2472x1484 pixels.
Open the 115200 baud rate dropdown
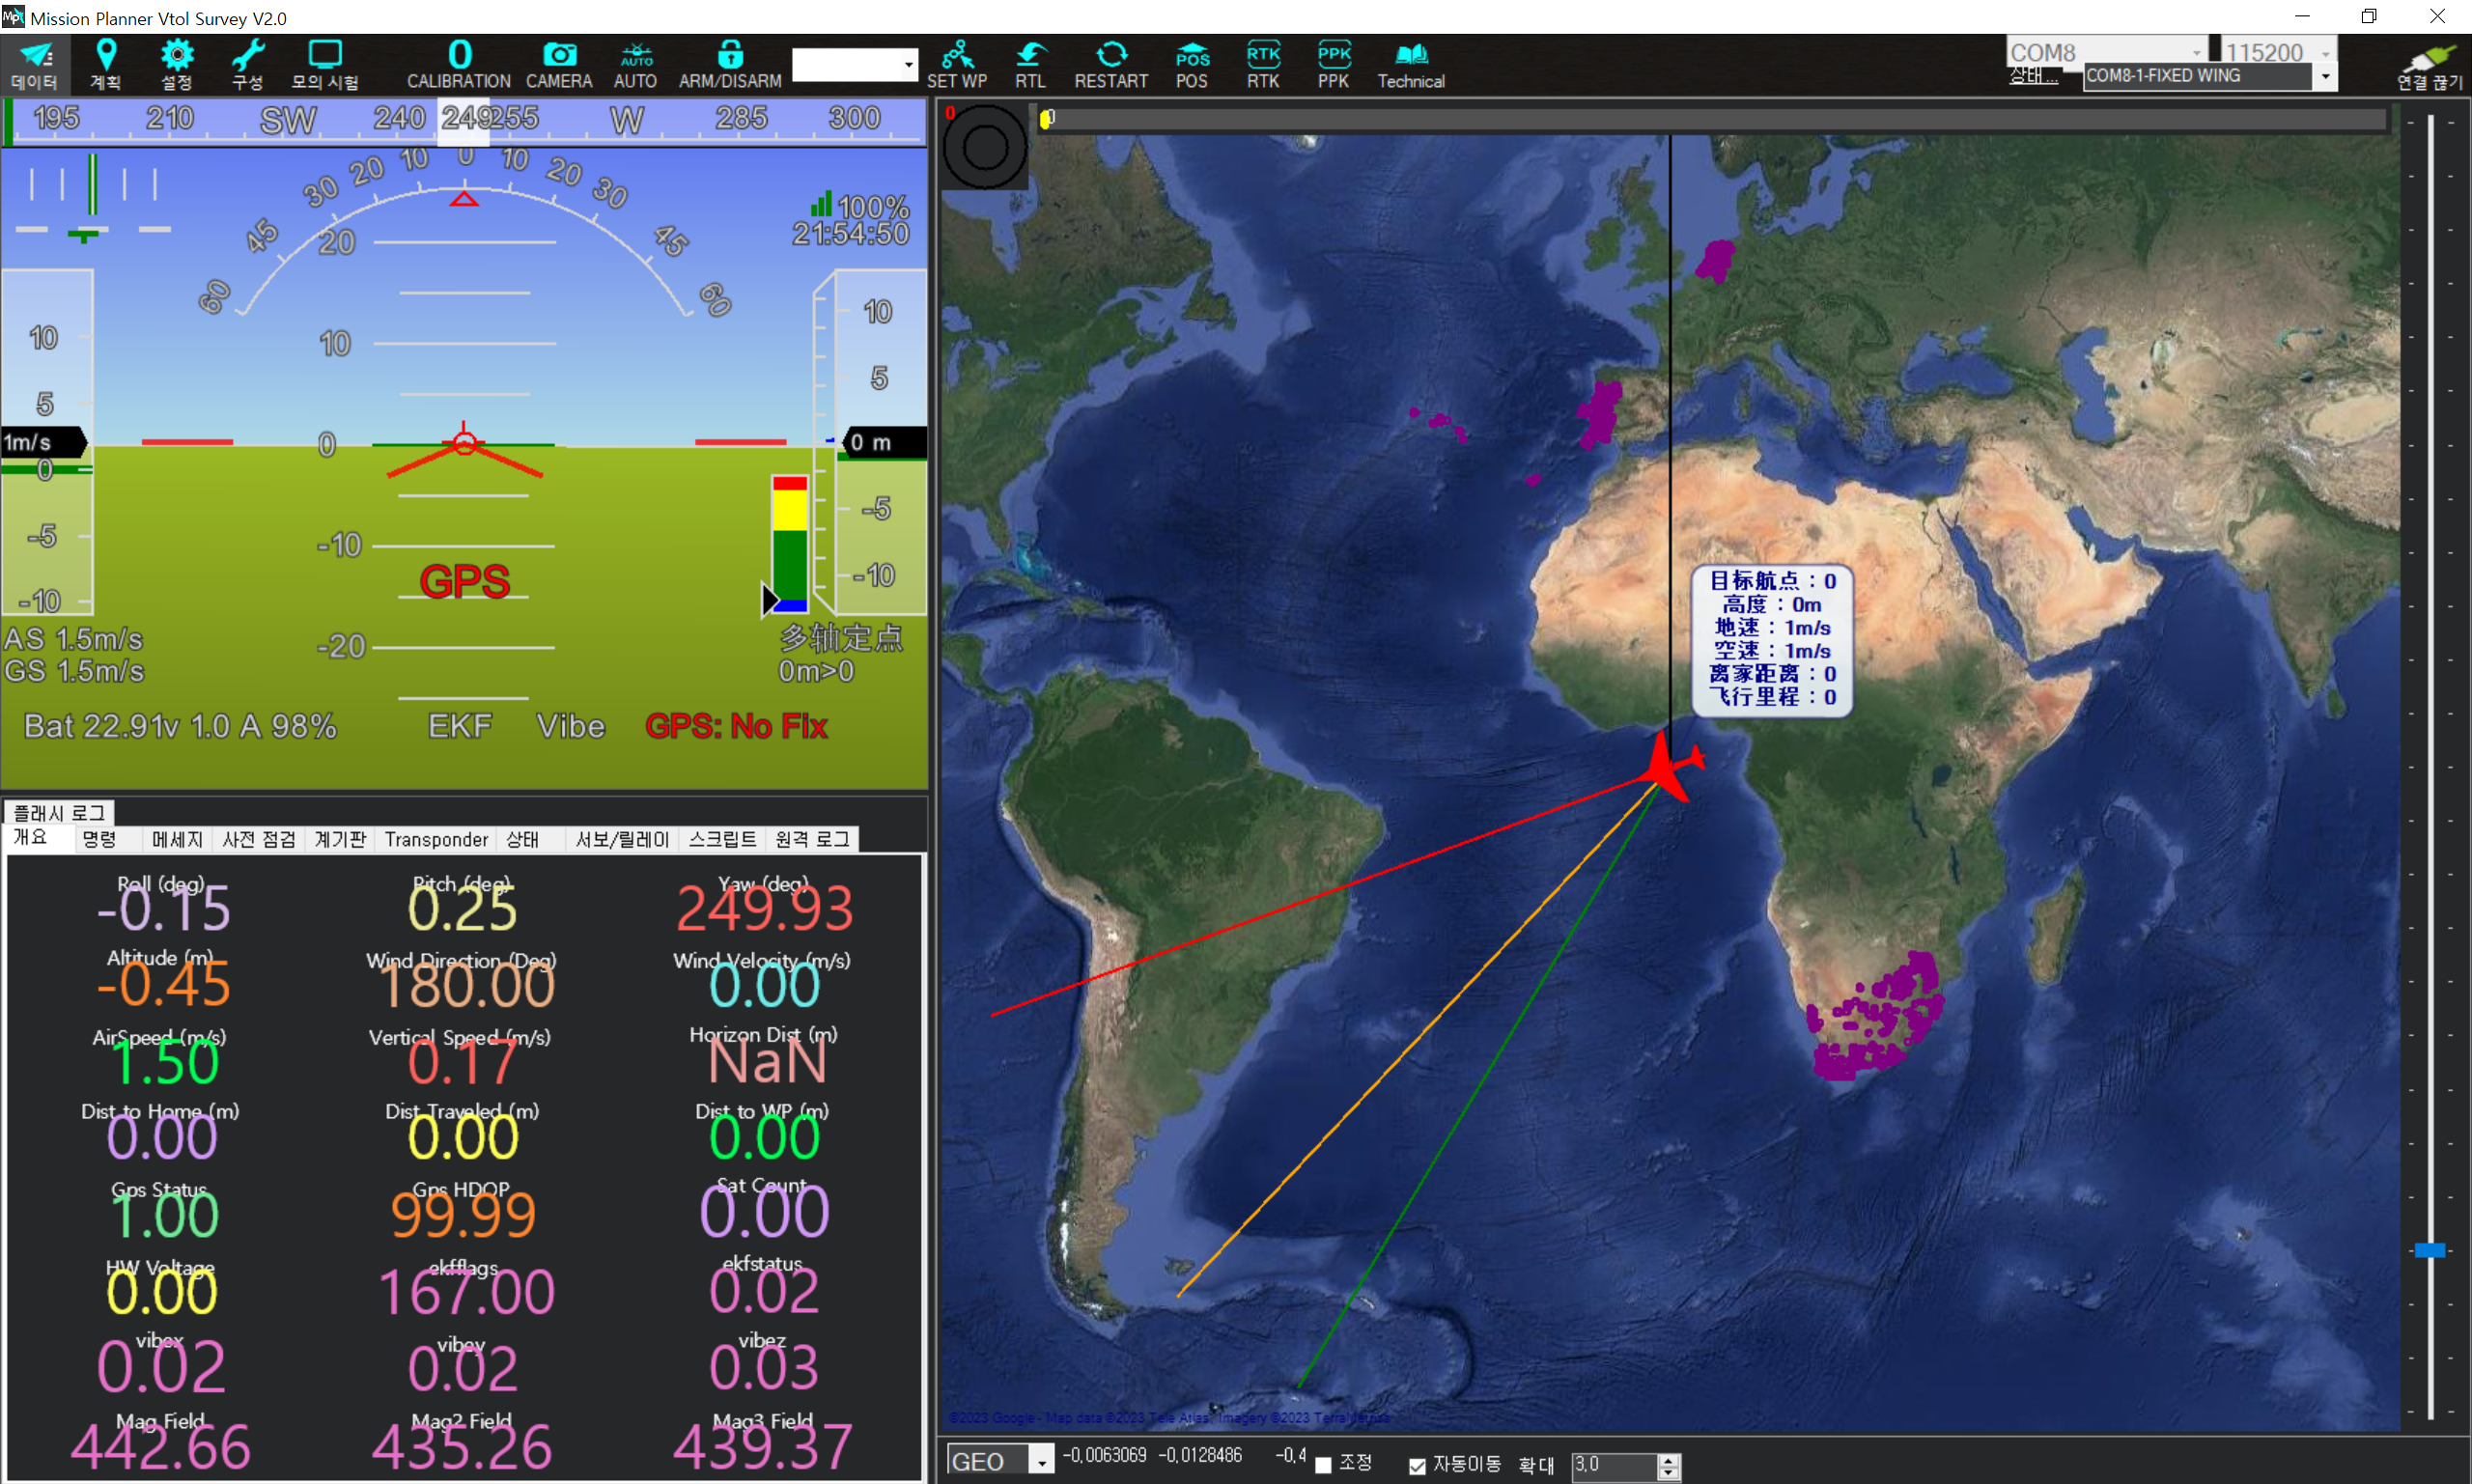point(2326,52)
